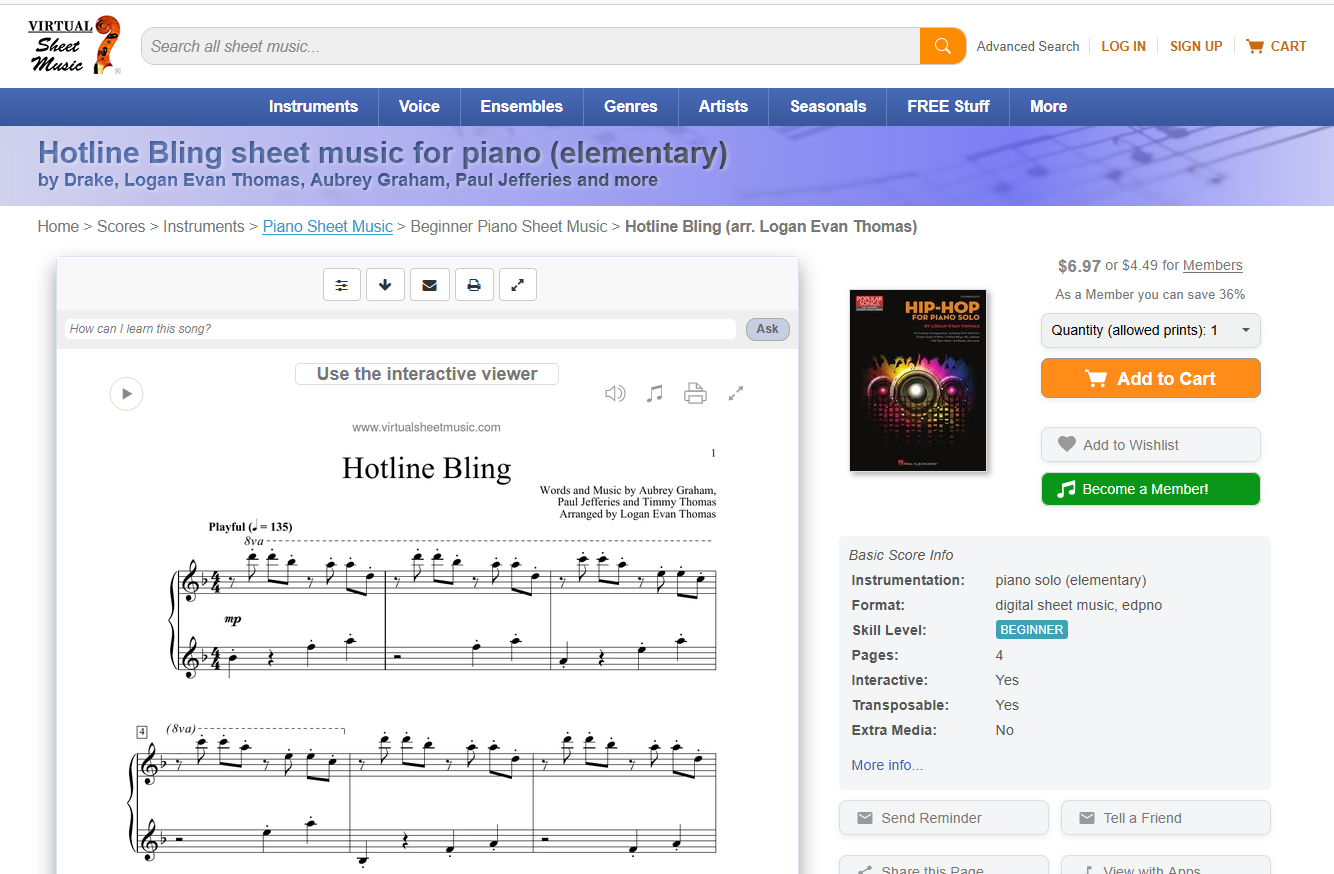
Task: Click the Hip-Hop for Piano Solo cover
Action: click(918, 380)
